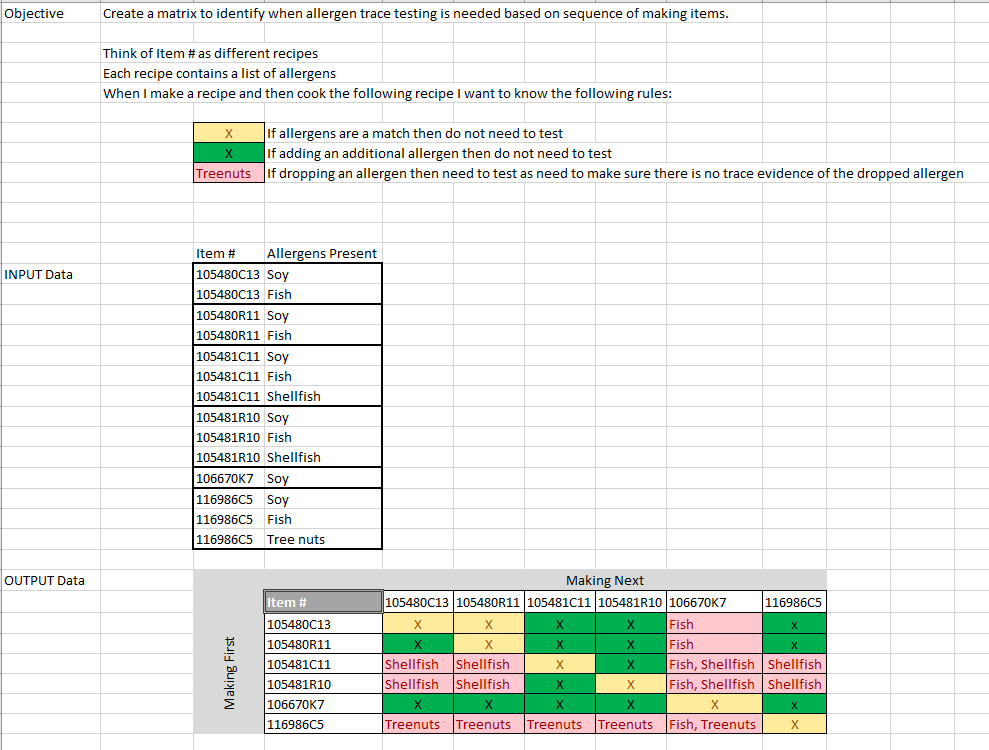Click the "INPUT Data" label

[38, 274]
